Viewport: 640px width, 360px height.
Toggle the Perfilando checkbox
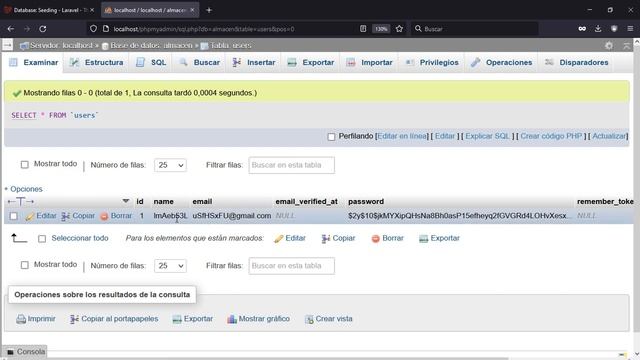coord(331,137)
